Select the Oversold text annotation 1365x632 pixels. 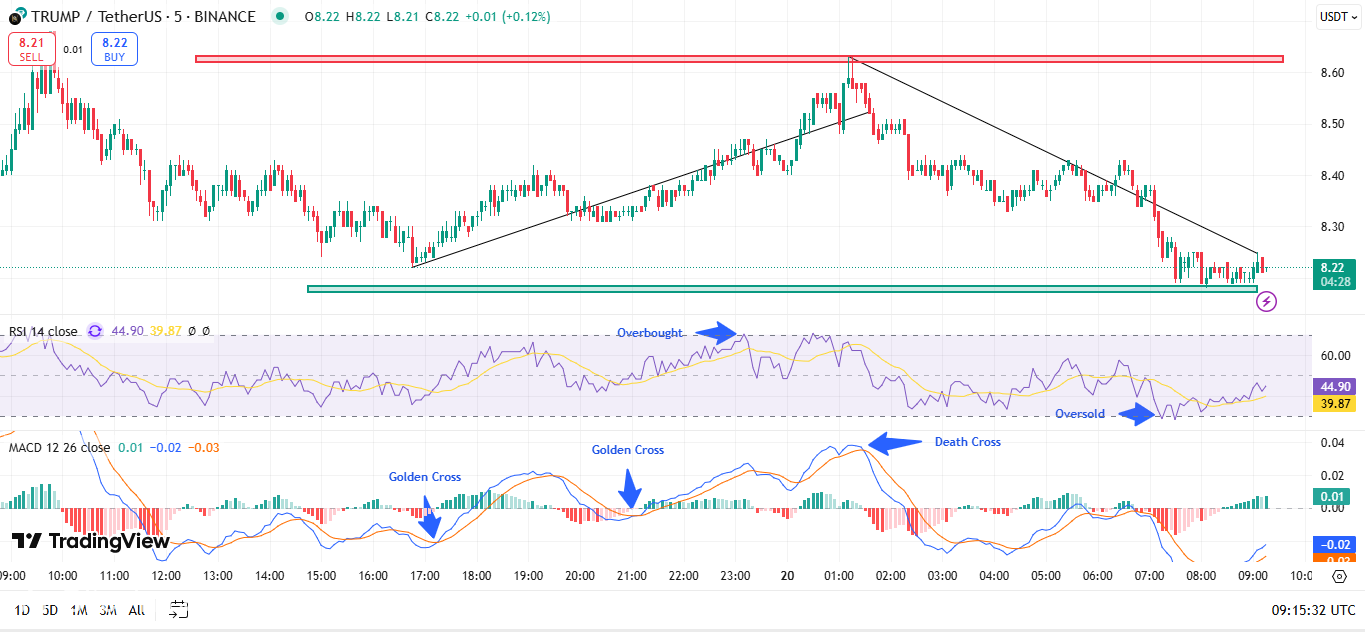(x=1080, y=413)
